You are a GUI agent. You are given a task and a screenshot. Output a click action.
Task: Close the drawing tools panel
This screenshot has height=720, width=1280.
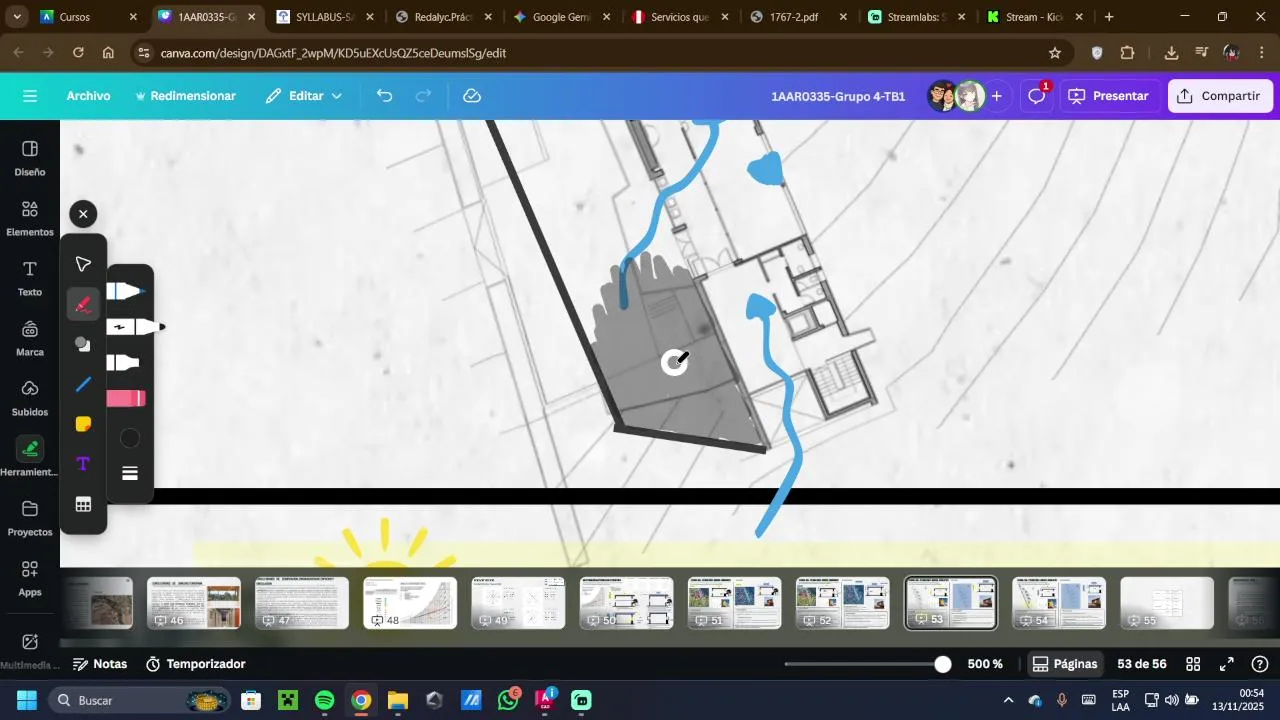pyautogui.click(x=83, y=214)
